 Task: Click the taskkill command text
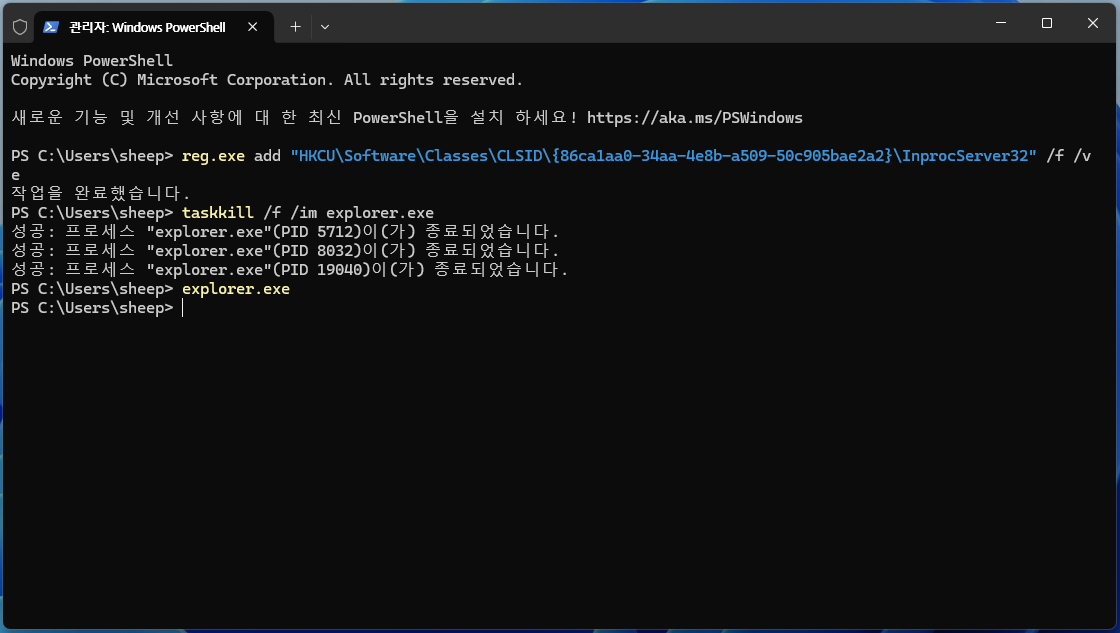coord(217,213)
